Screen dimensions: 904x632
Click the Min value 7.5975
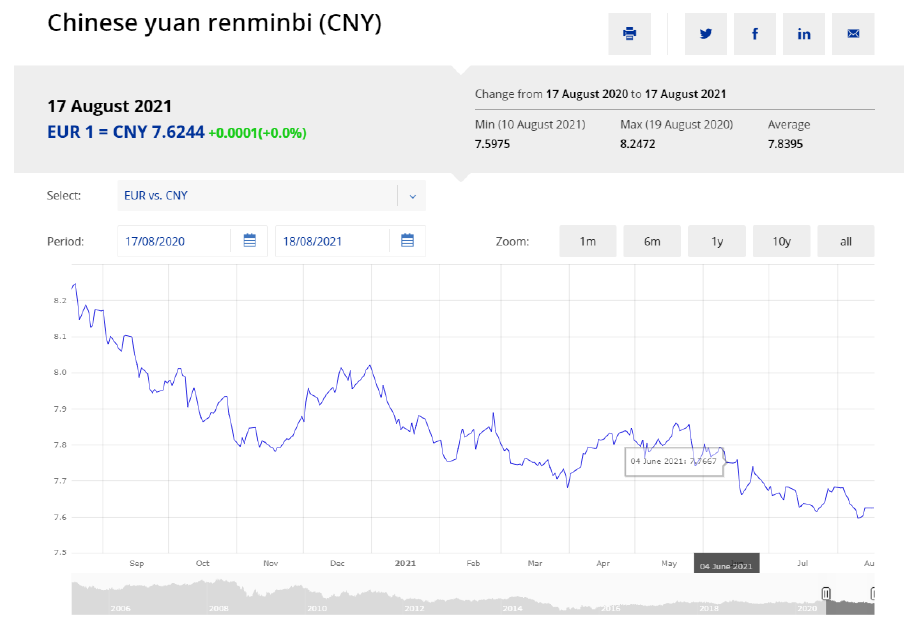492,144
